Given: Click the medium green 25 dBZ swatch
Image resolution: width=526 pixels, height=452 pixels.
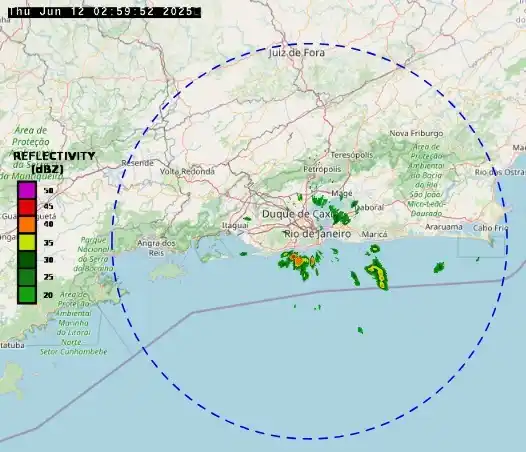Looking at the screenshot, I should [x=27, y=277].
